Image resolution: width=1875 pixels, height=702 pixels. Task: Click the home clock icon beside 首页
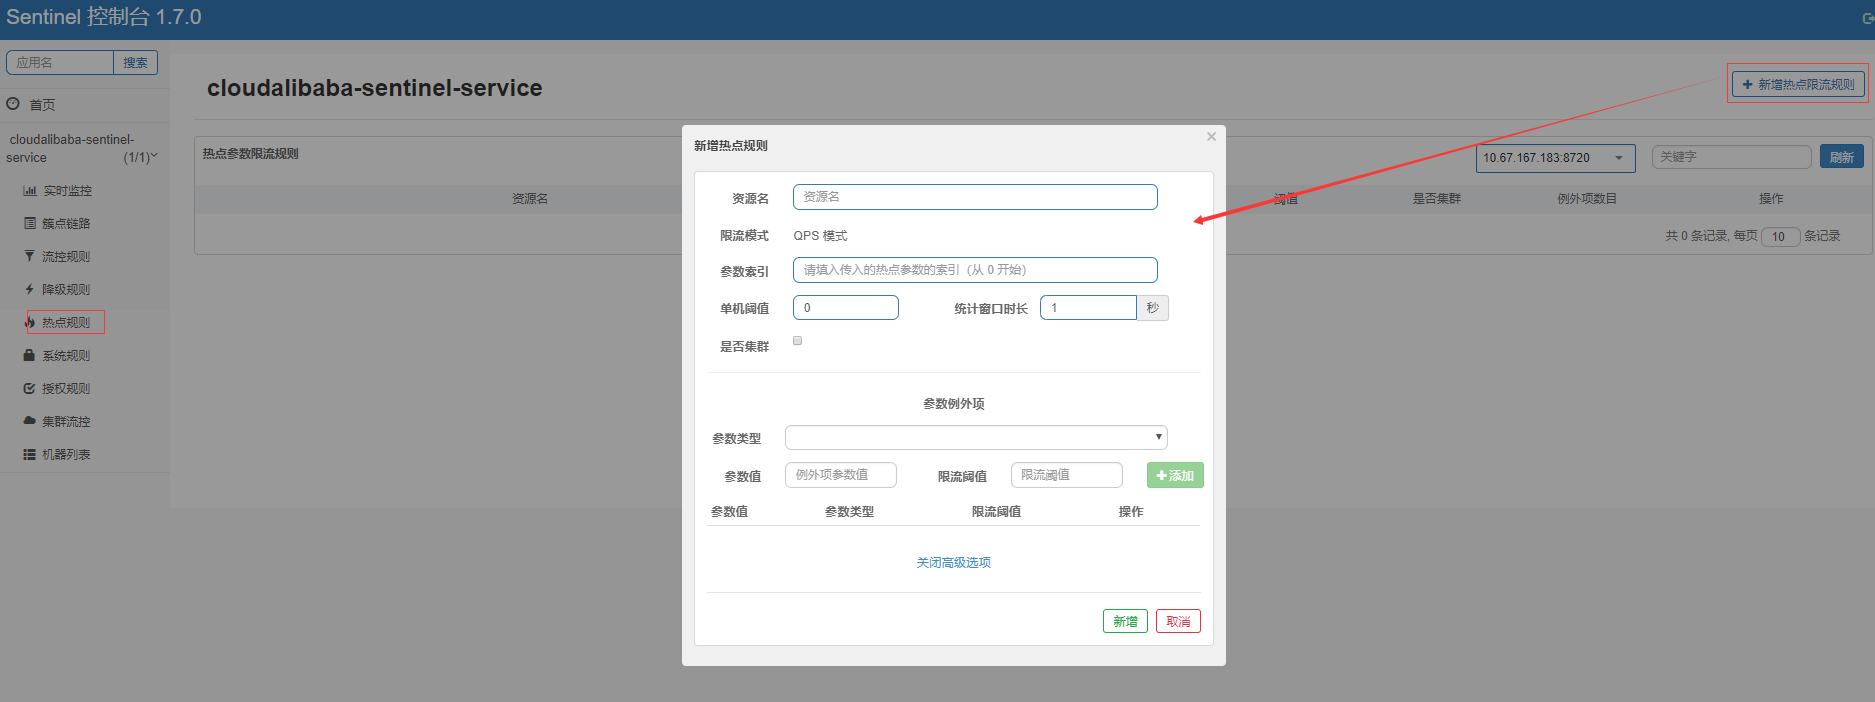[x=13, y=103]
